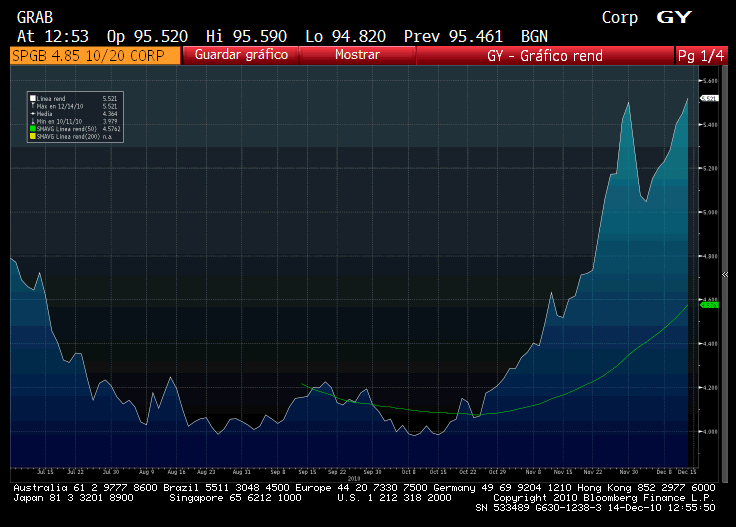
Task: Click the Corp market sector label
Action: (619, 17)
